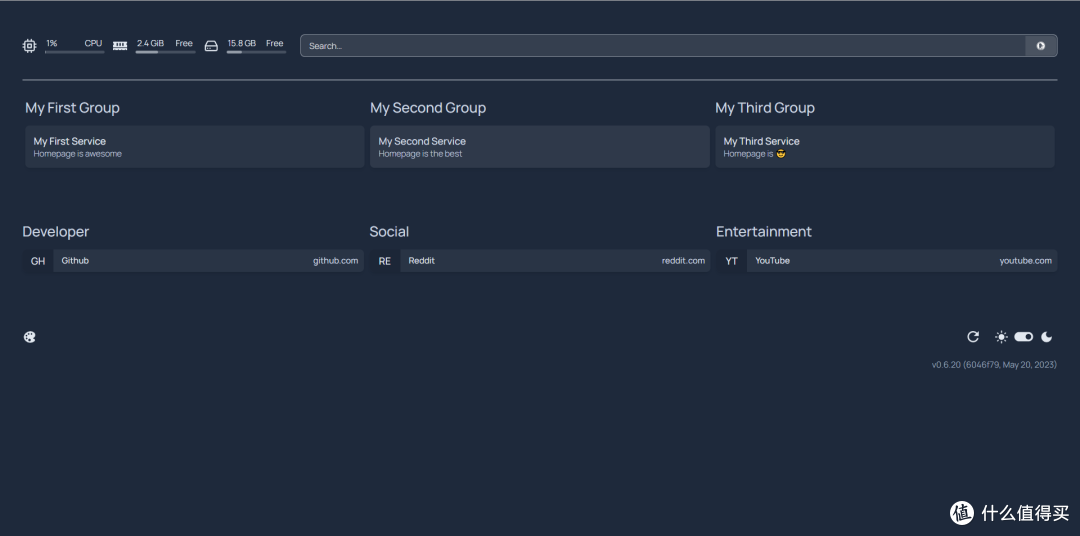This screenshot has width=1080, height=536.
Task: Open the My Third Service card
Action: [x=884, y=147]
